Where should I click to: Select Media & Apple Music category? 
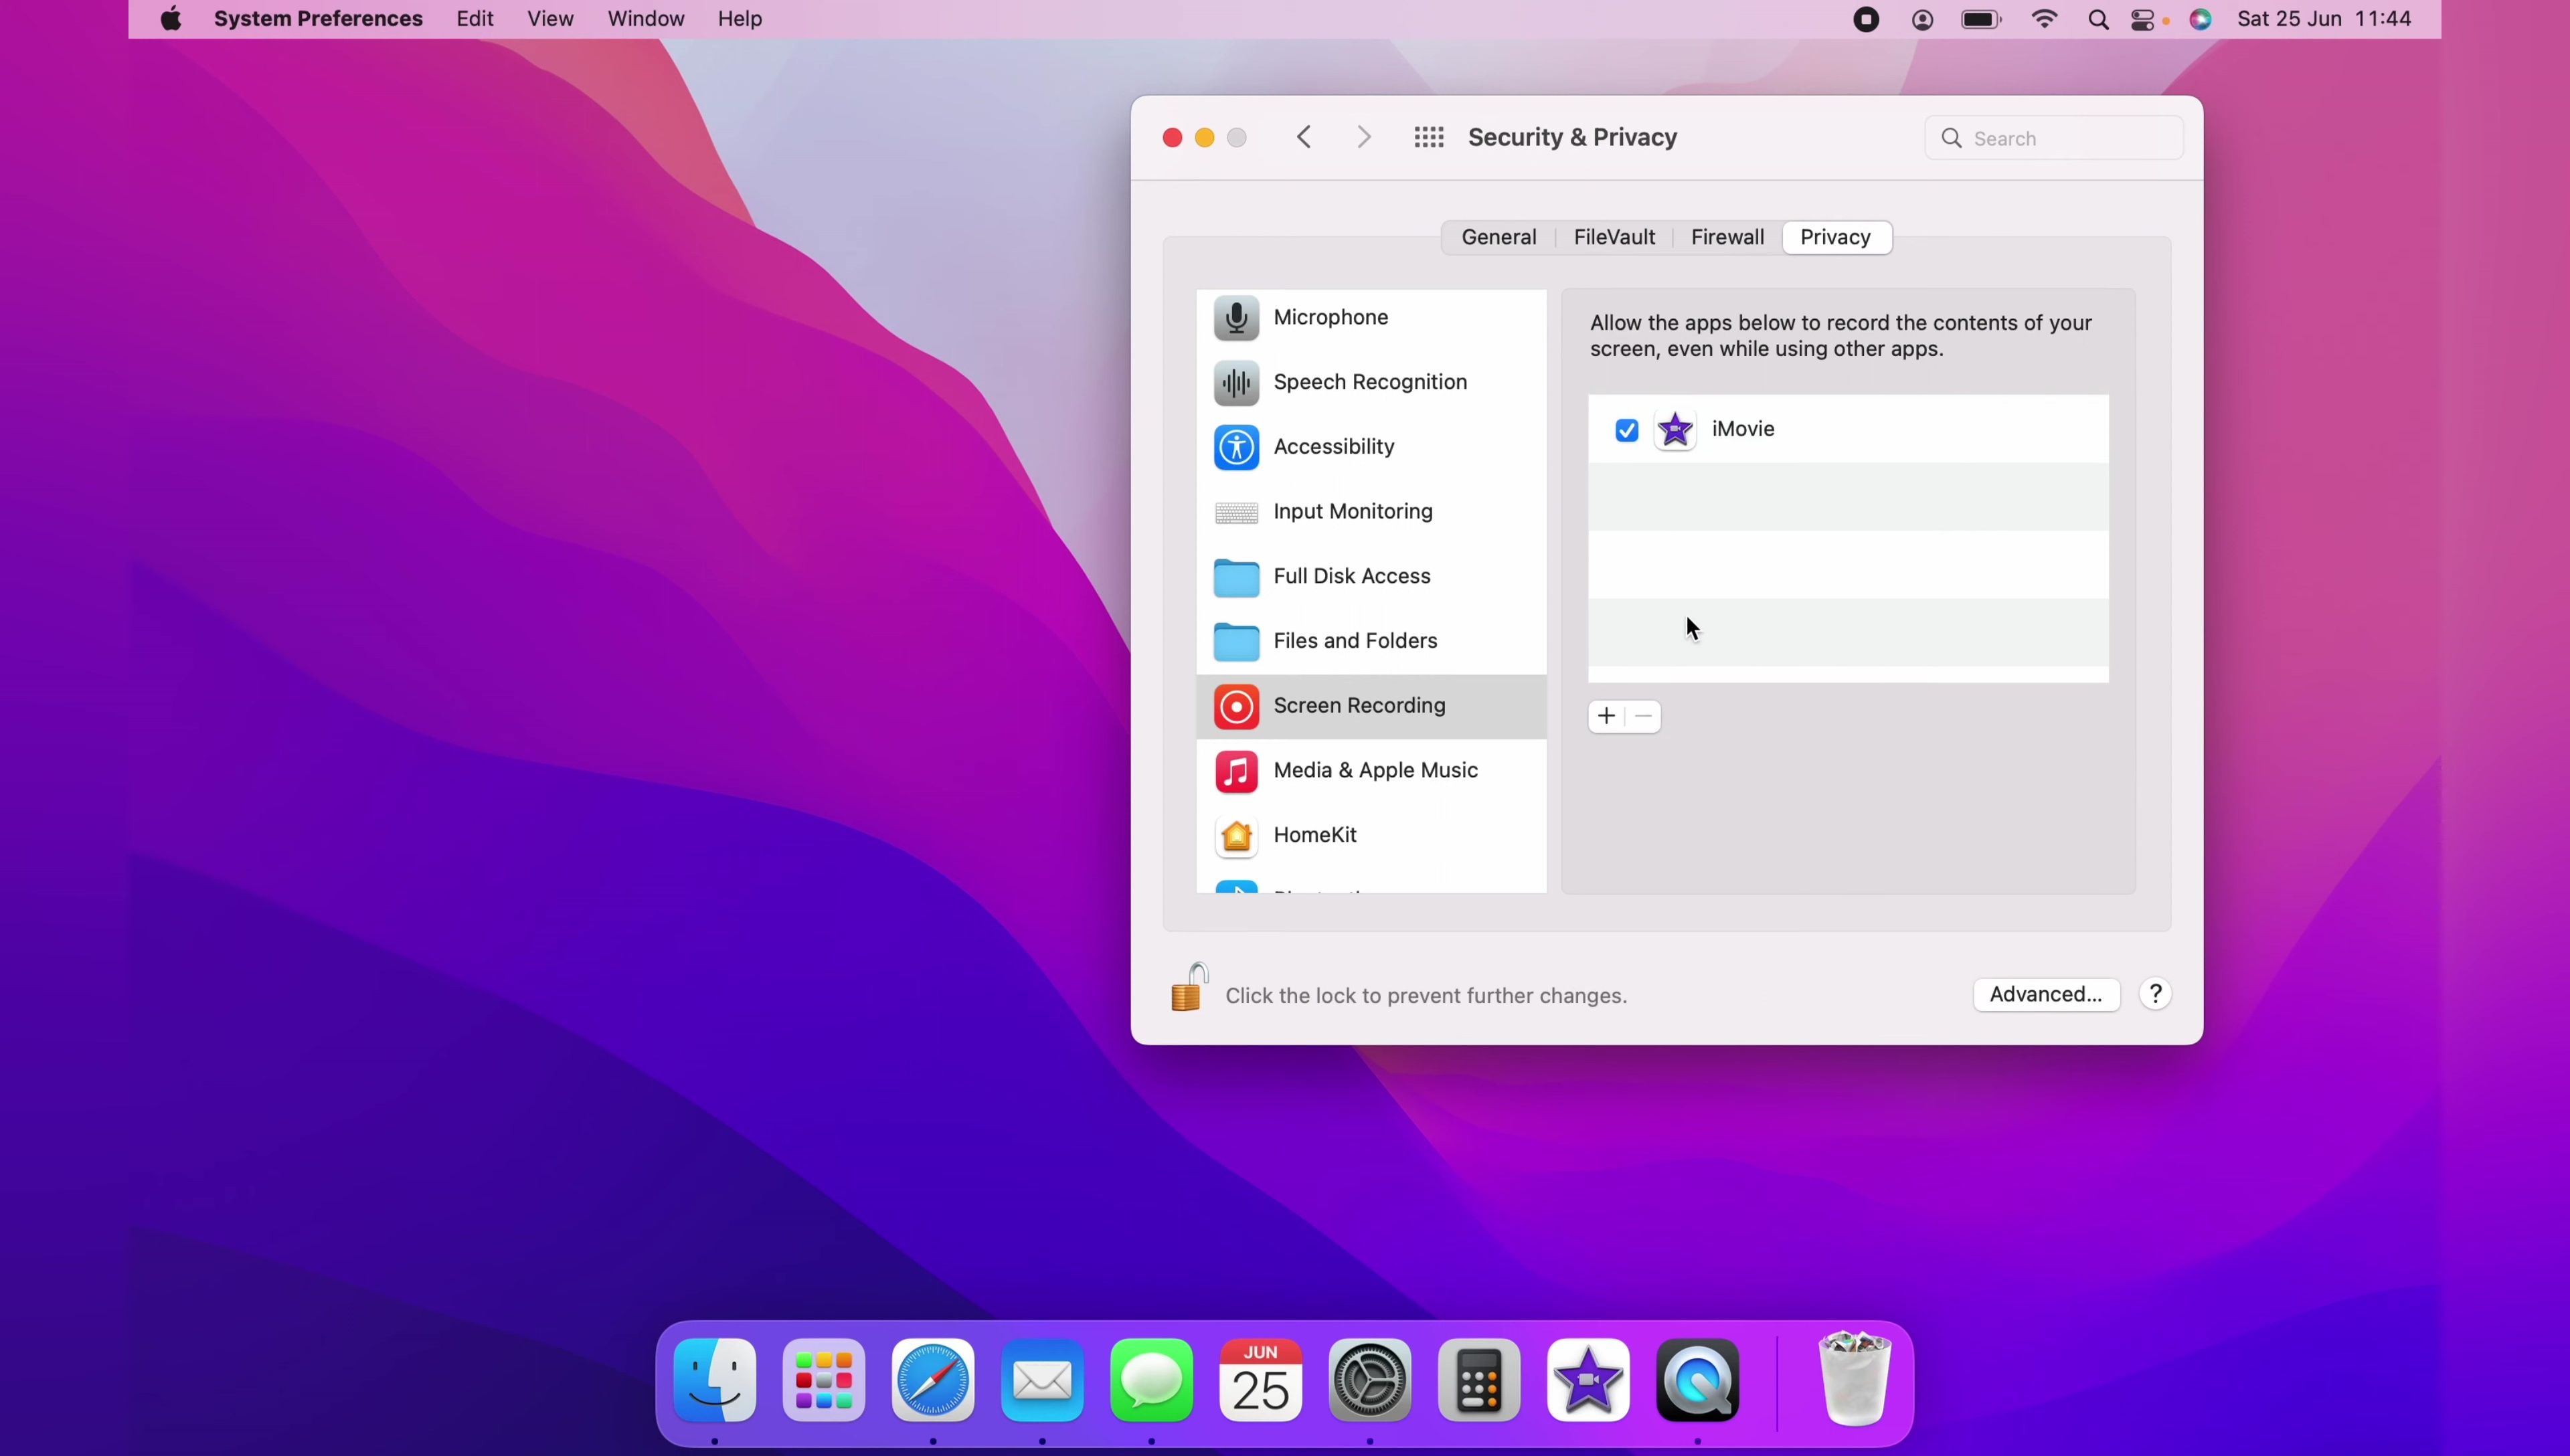1371,771
